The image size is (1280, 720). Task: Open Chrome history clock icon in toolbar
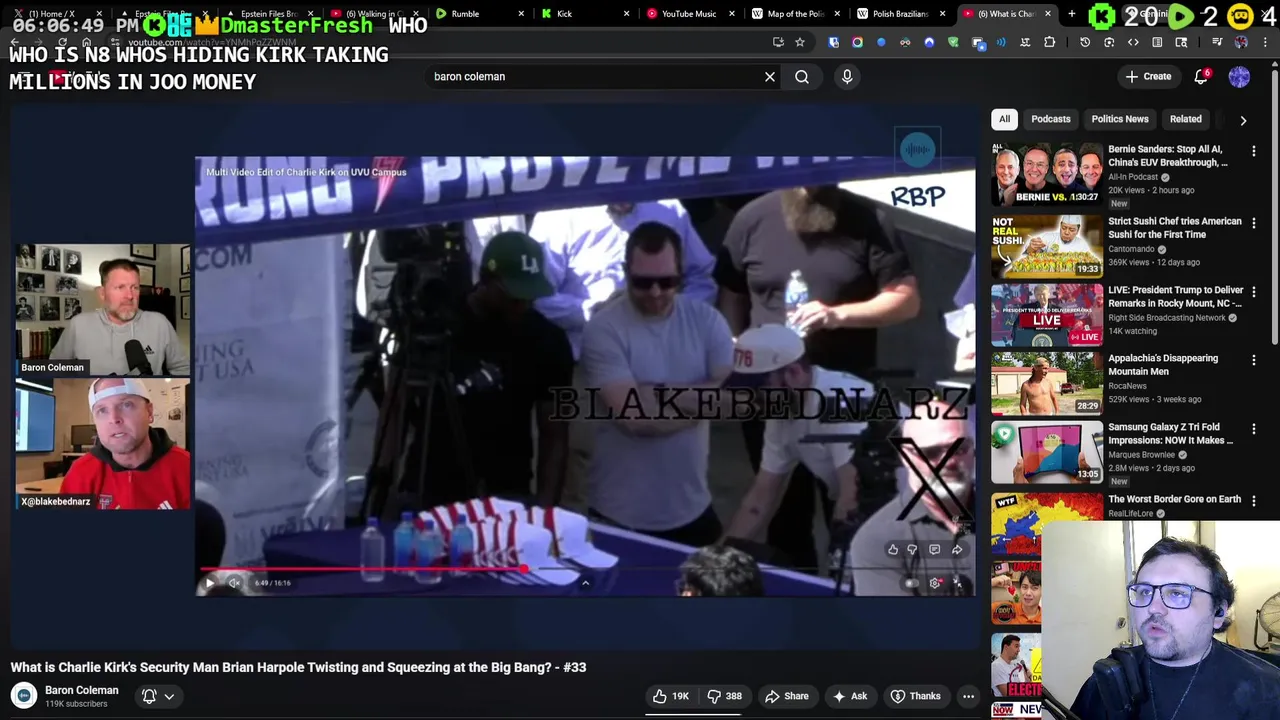click(x=1085, y=42)
